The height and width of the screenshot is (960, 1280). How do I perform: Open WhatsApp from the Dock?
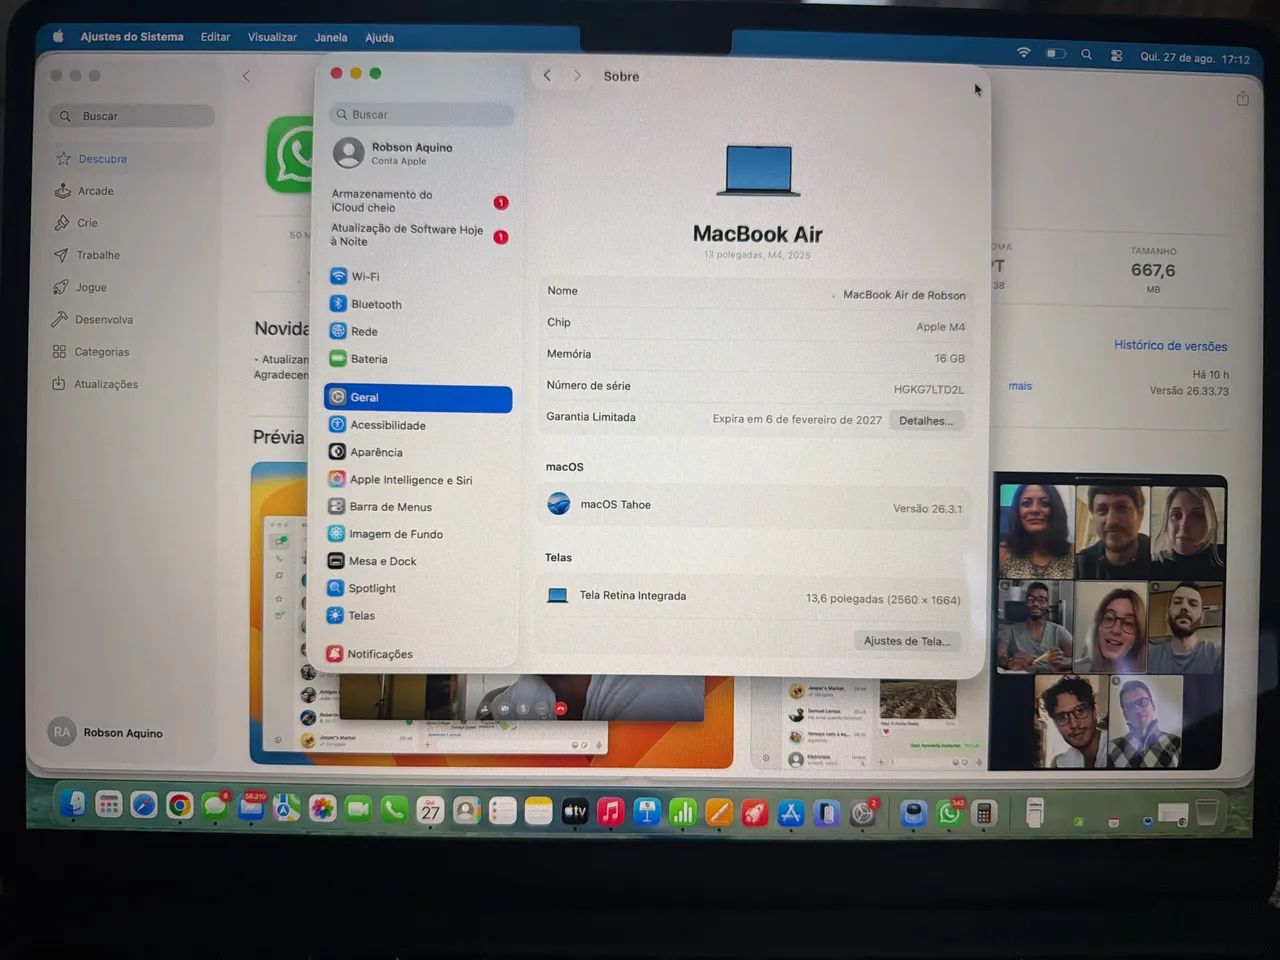pos(949,814)
